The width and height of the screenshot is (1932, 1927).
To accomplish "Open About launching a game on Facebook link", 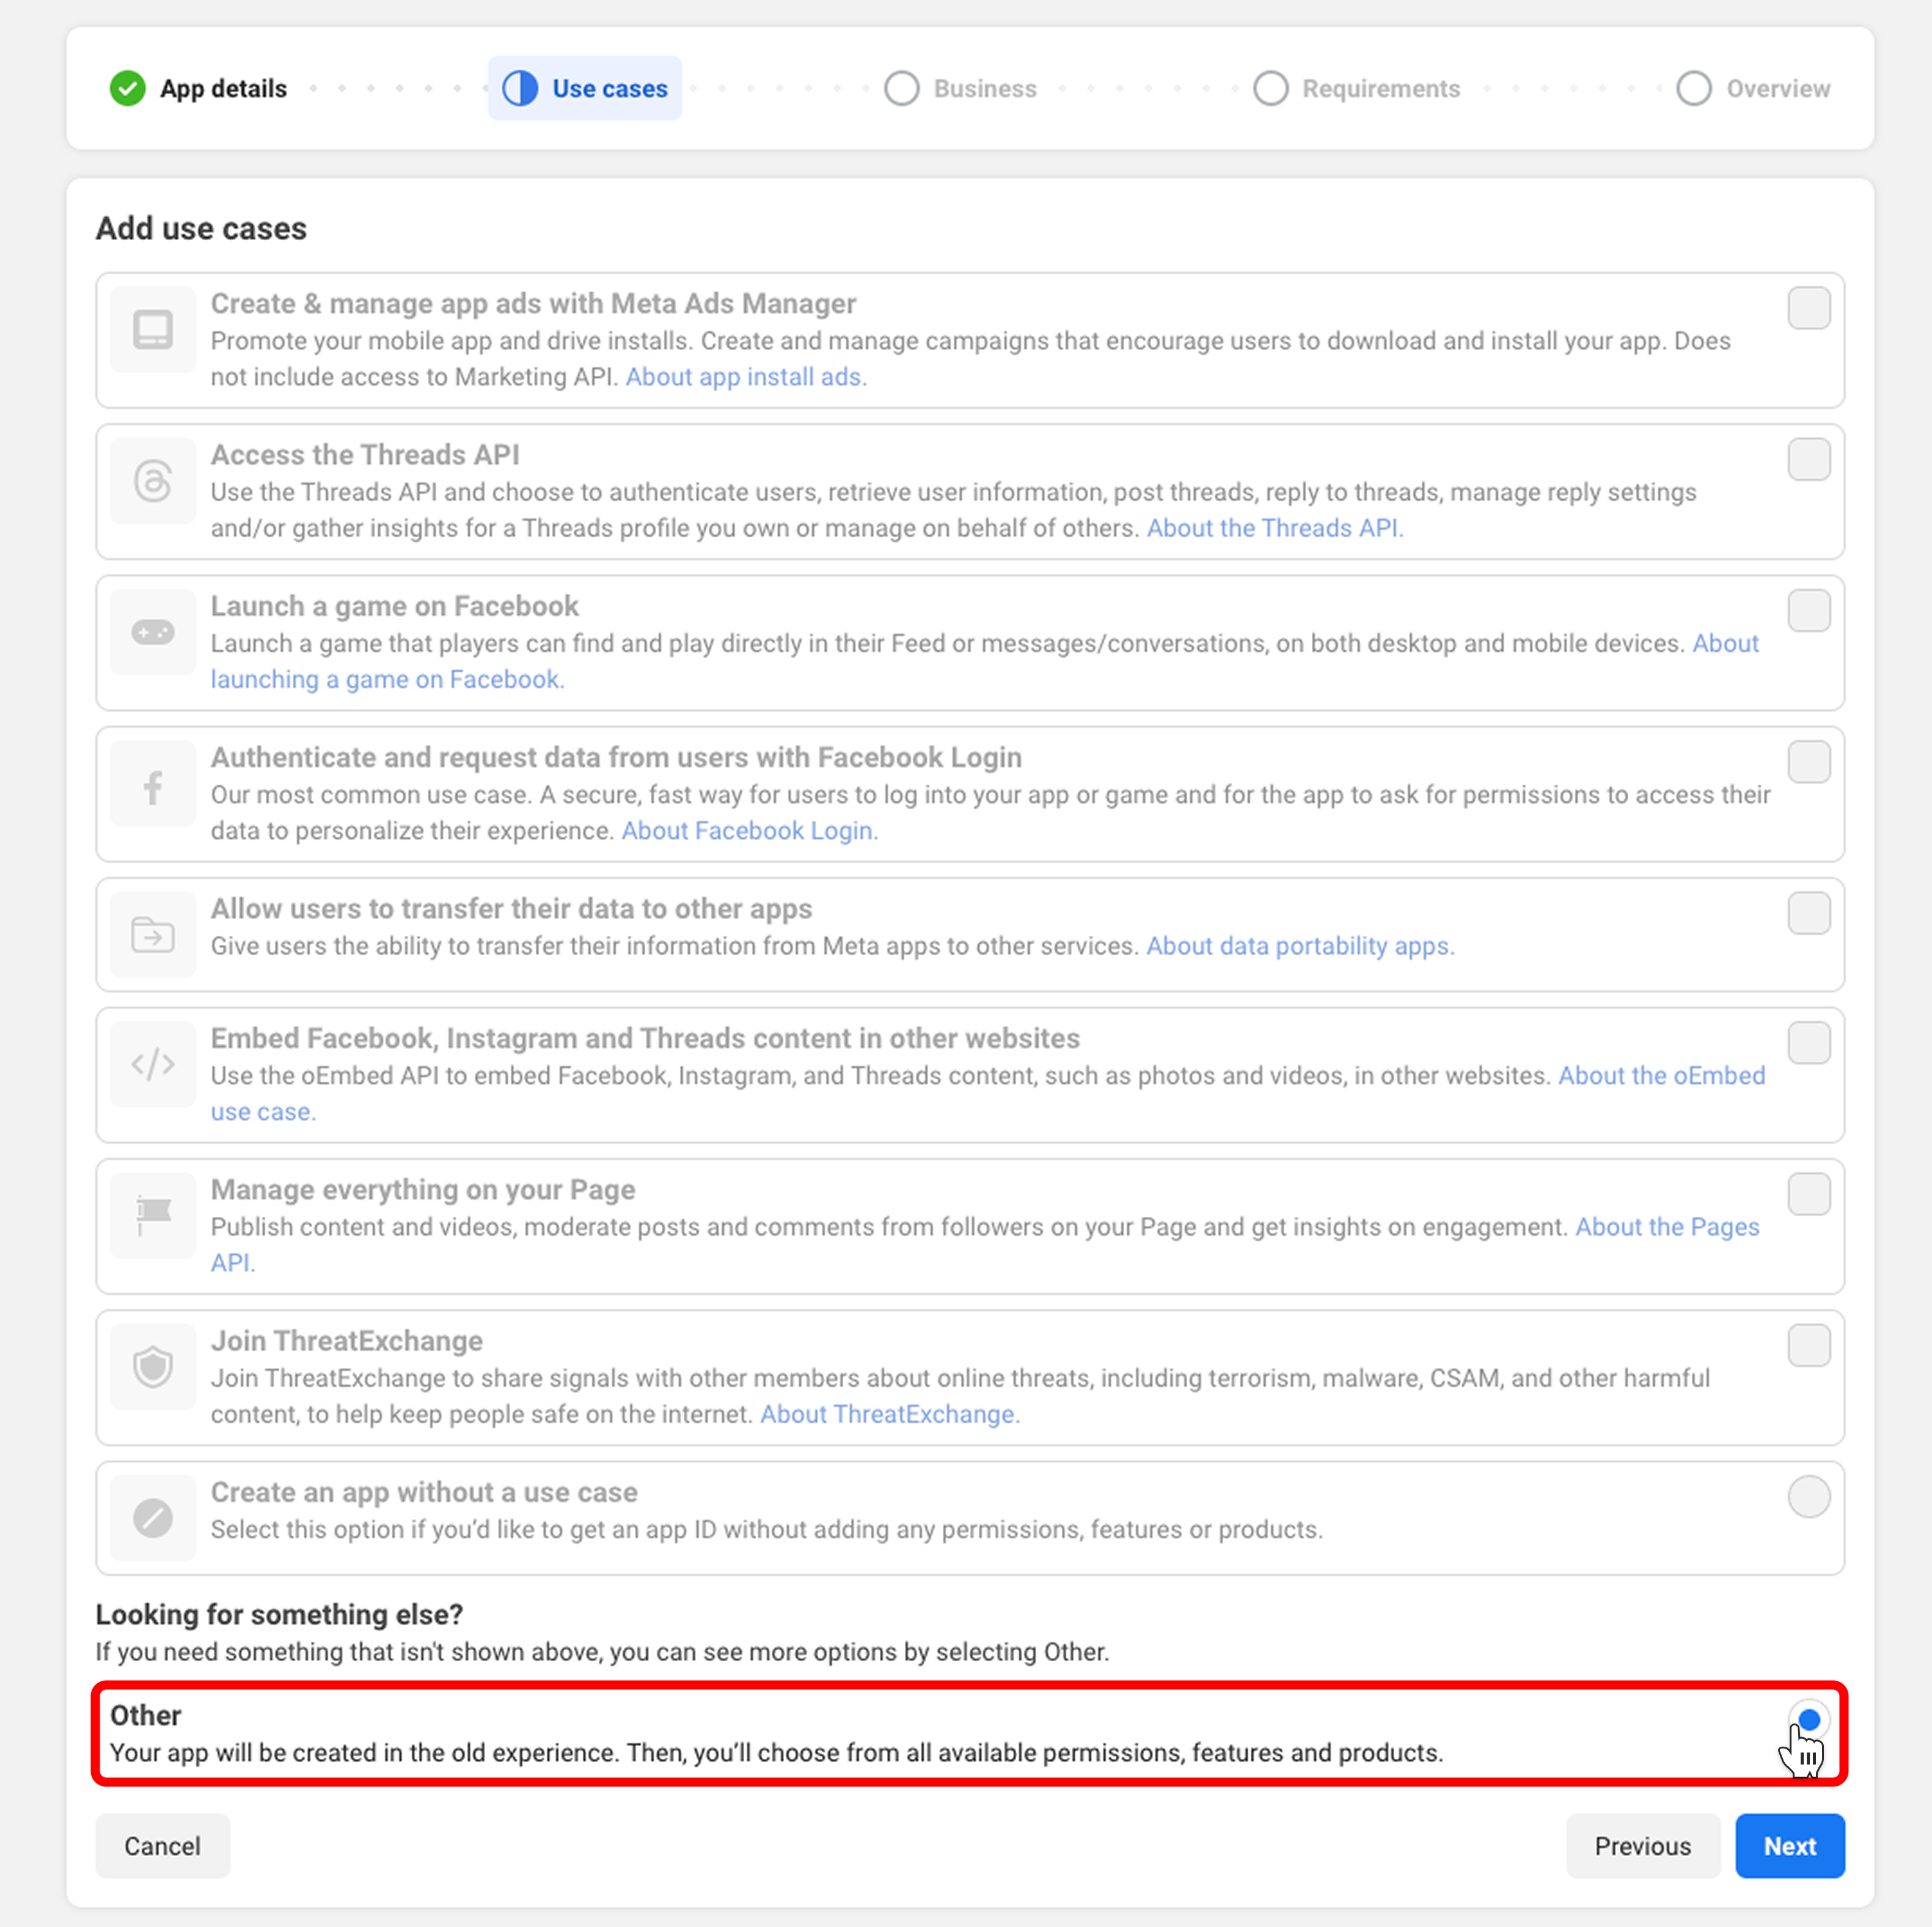I will click(x=387, y=680).
